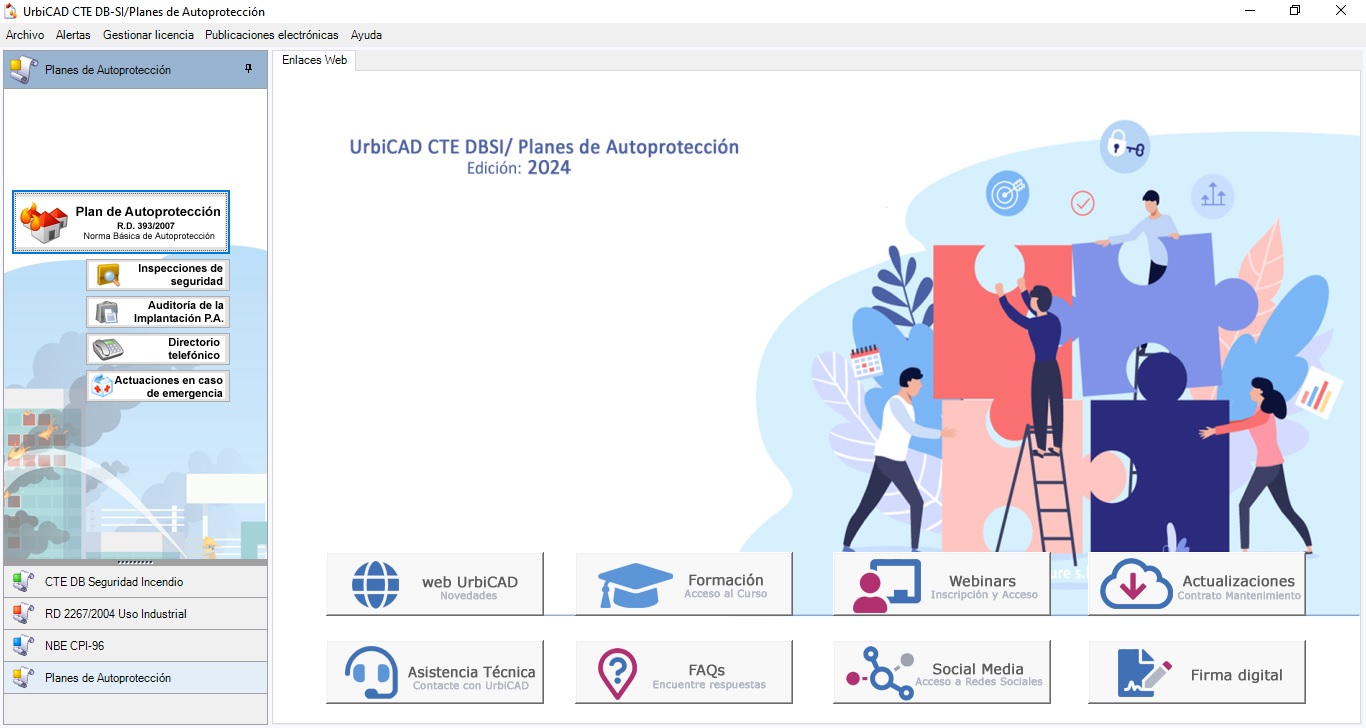Click the globe icon for web UrbiCAD

(x=376, y=585)
